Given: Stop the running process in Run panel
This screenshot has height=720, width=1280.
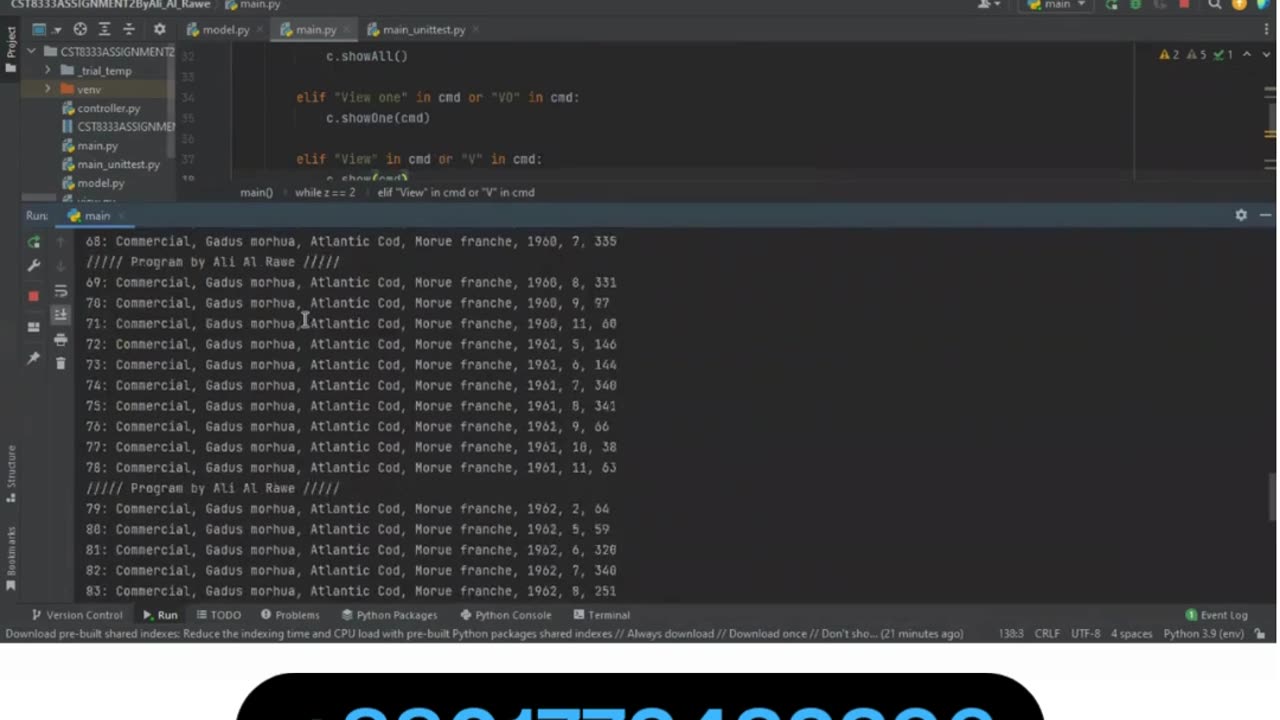Looking at the screenshot, I should (34, 296).
